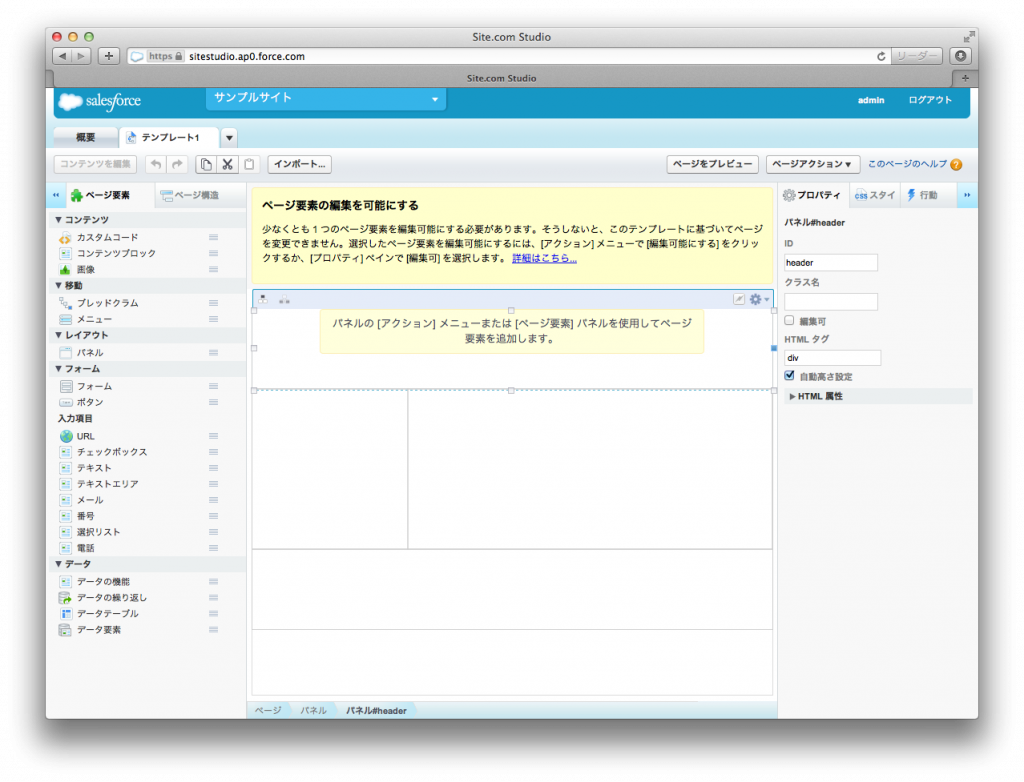Open the サンプルサイト site dropdown
1024x782 pixels.
(x=434, y=100)
